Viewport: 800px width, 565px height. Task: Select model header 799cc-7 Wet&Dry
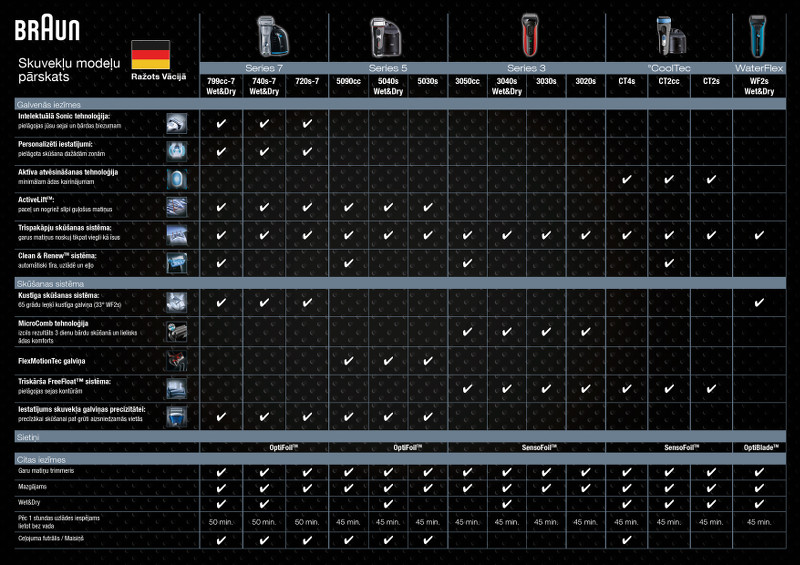coord(221,86)
